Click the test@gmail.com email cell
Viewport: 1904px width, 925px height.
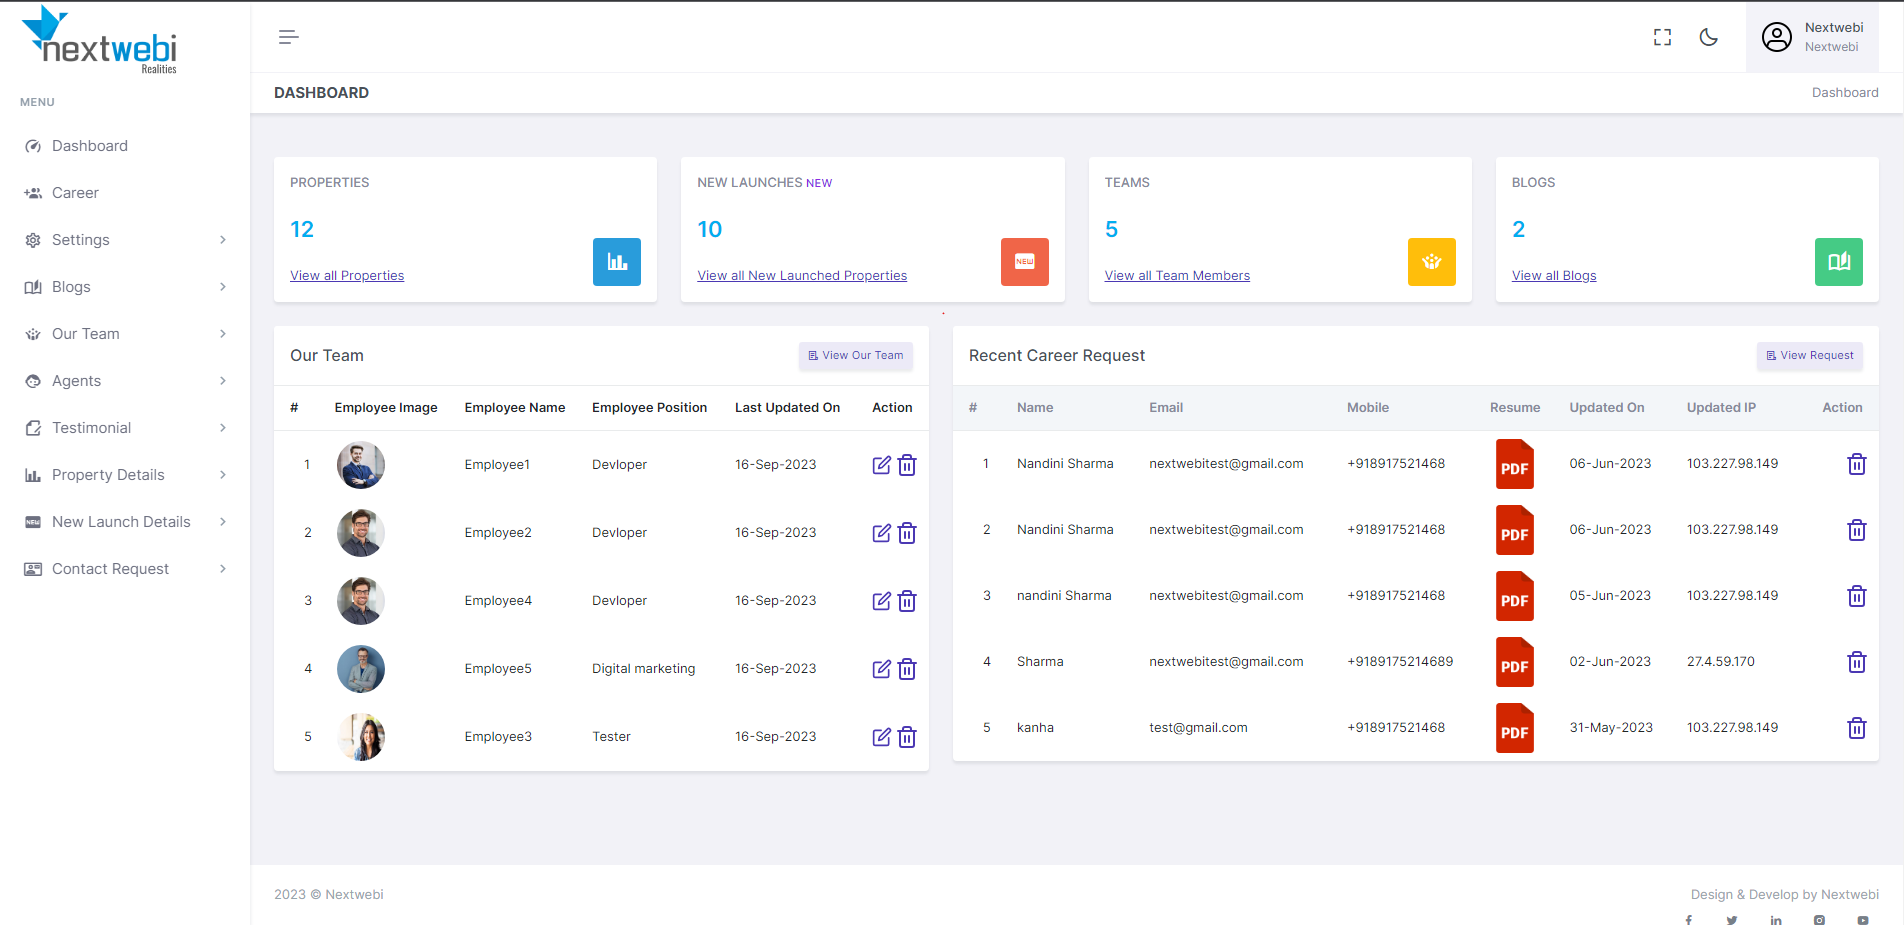point(1198,728)
